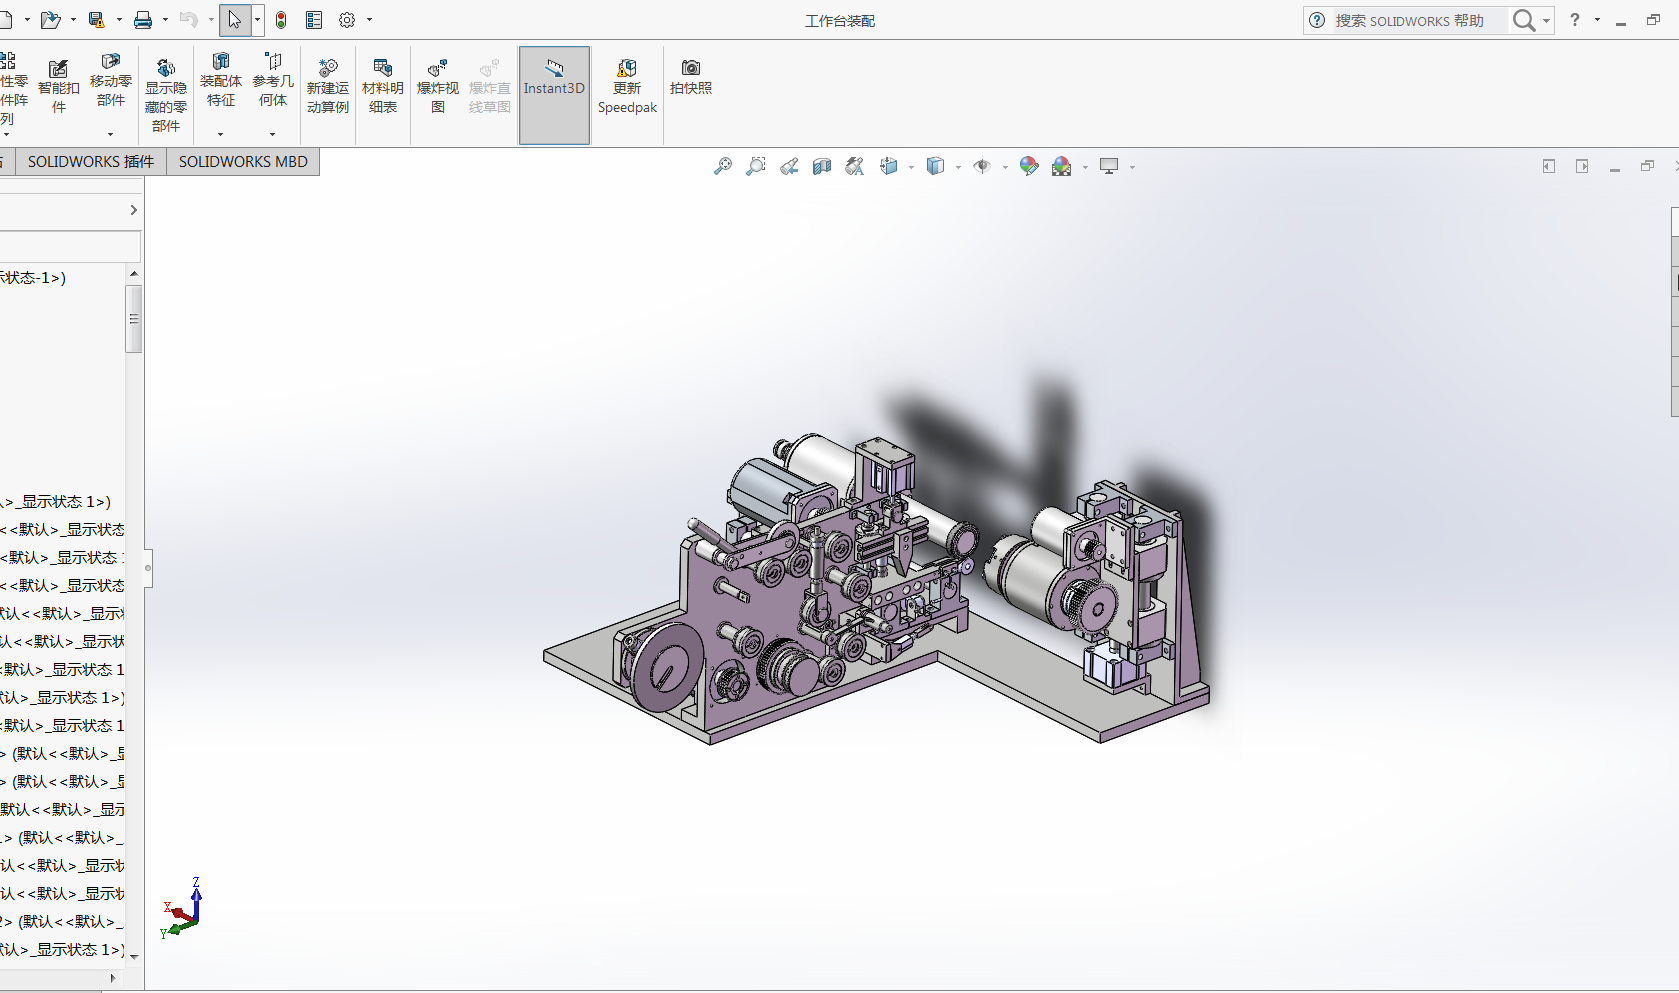The height and width of the screenshot is (993, 1679).
Task: Click the panel collapse handle on splitter
Action: coord(148,568)
